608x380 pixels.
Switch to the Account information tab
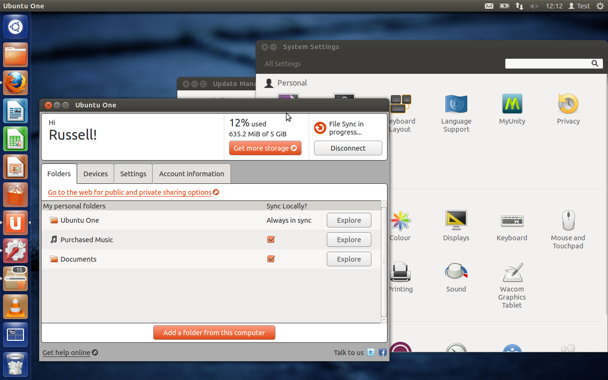[192, 174]
